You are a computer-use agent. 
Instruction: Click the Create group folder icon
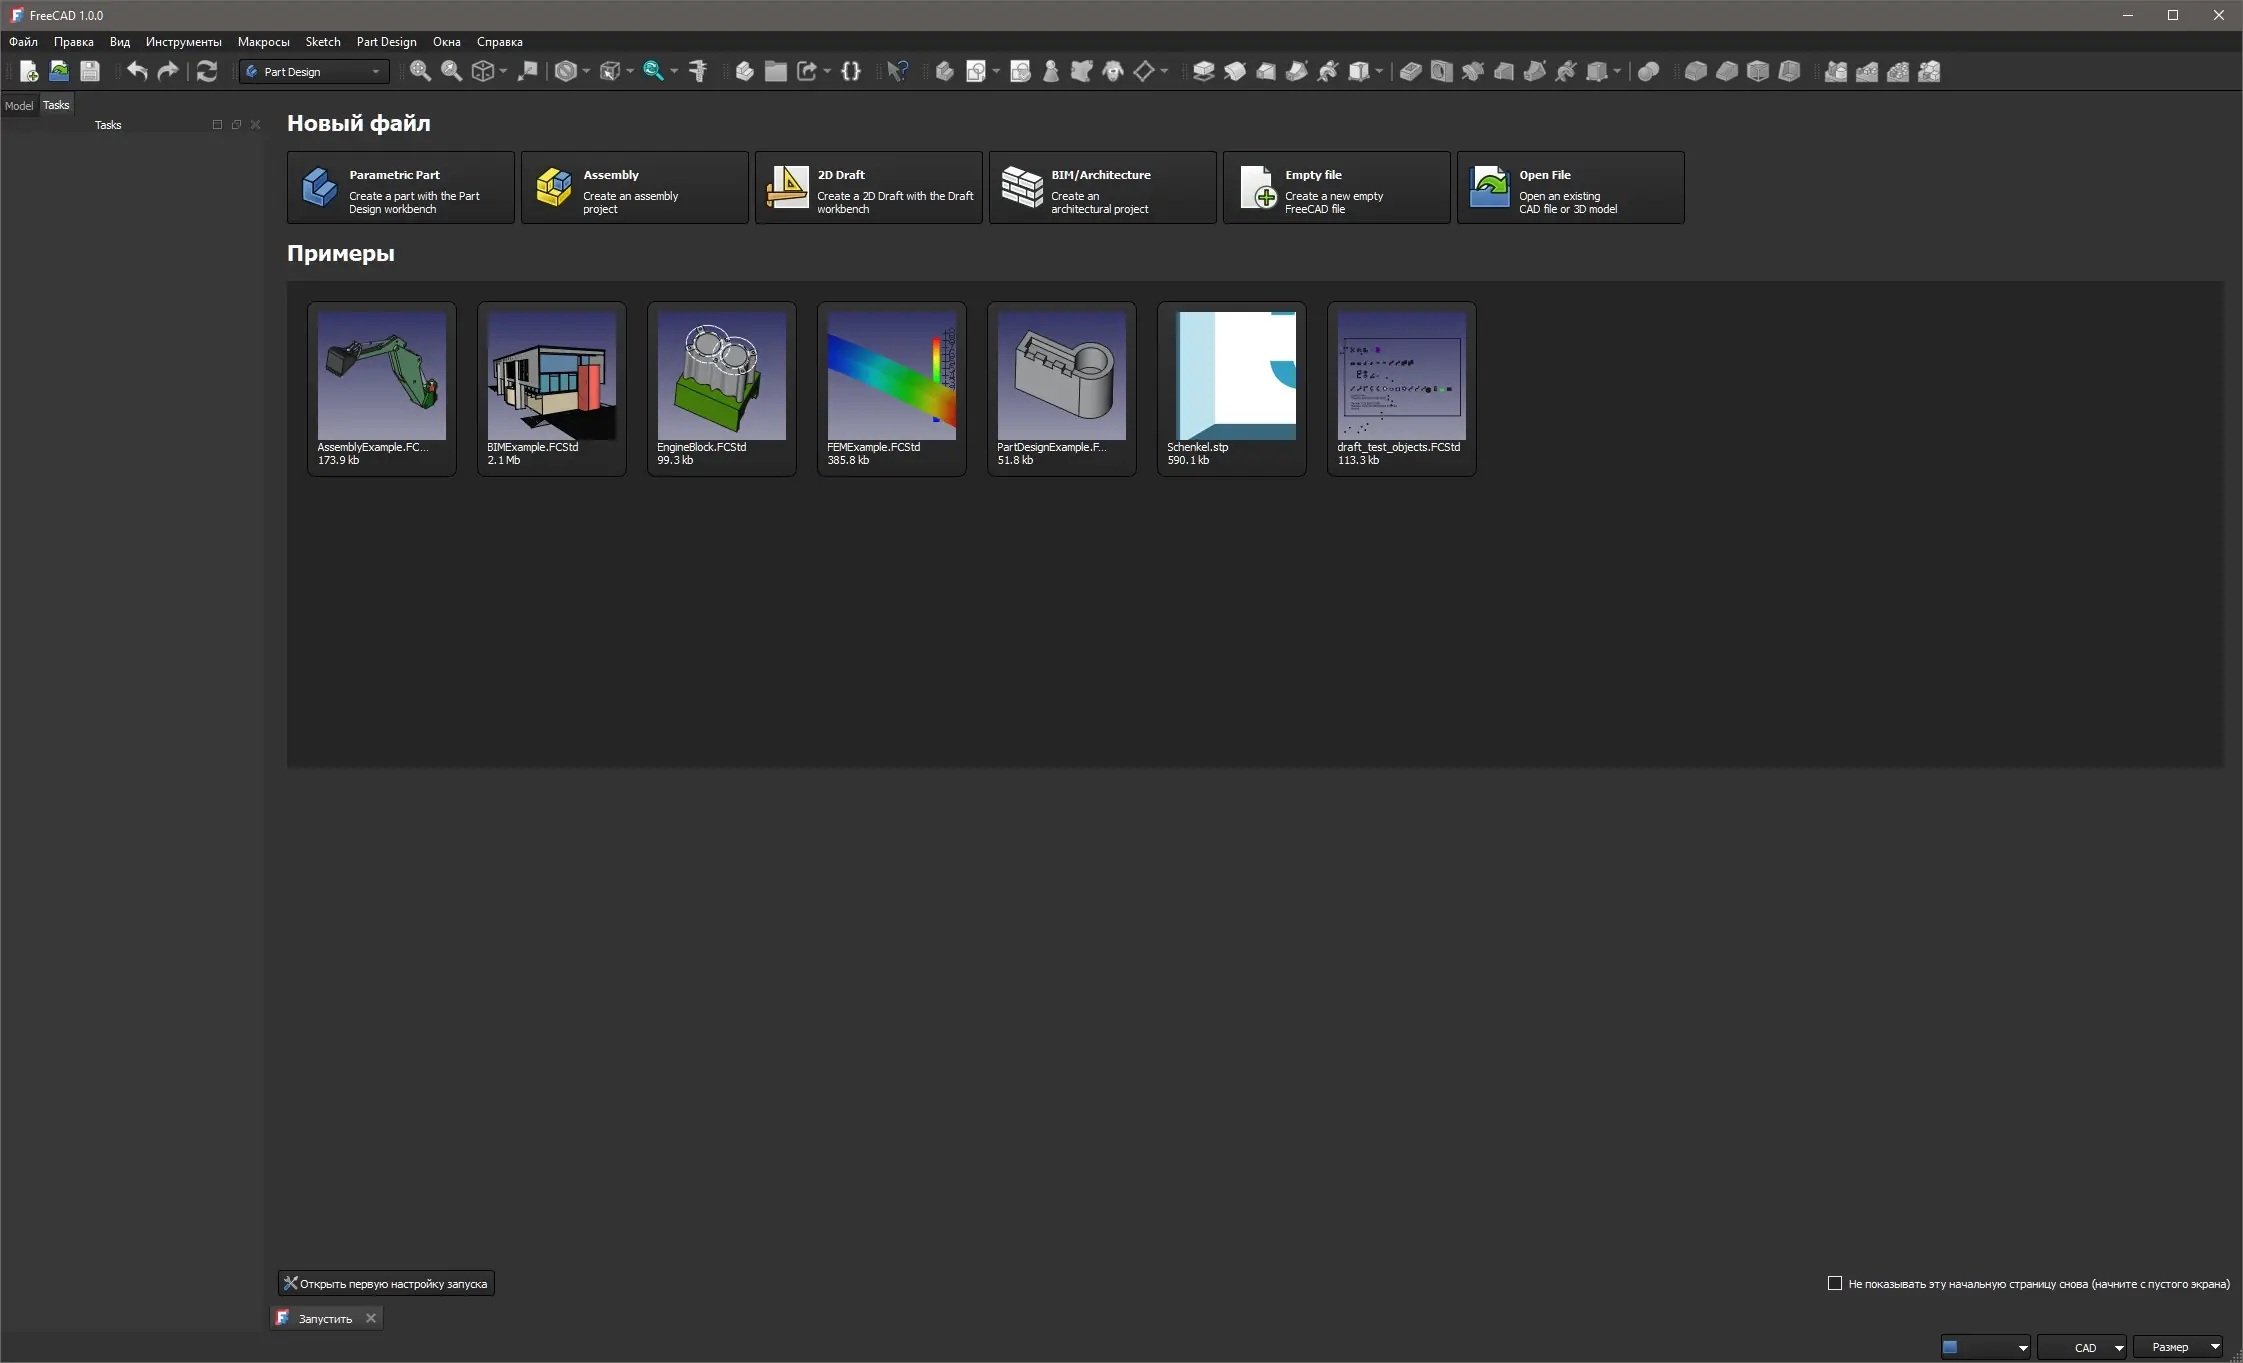775,71
